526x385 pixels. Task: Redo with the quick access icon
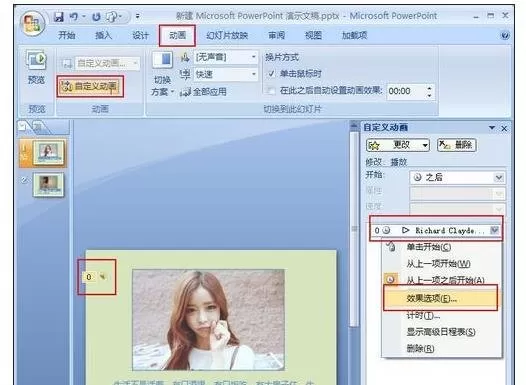tap(96, 16)
